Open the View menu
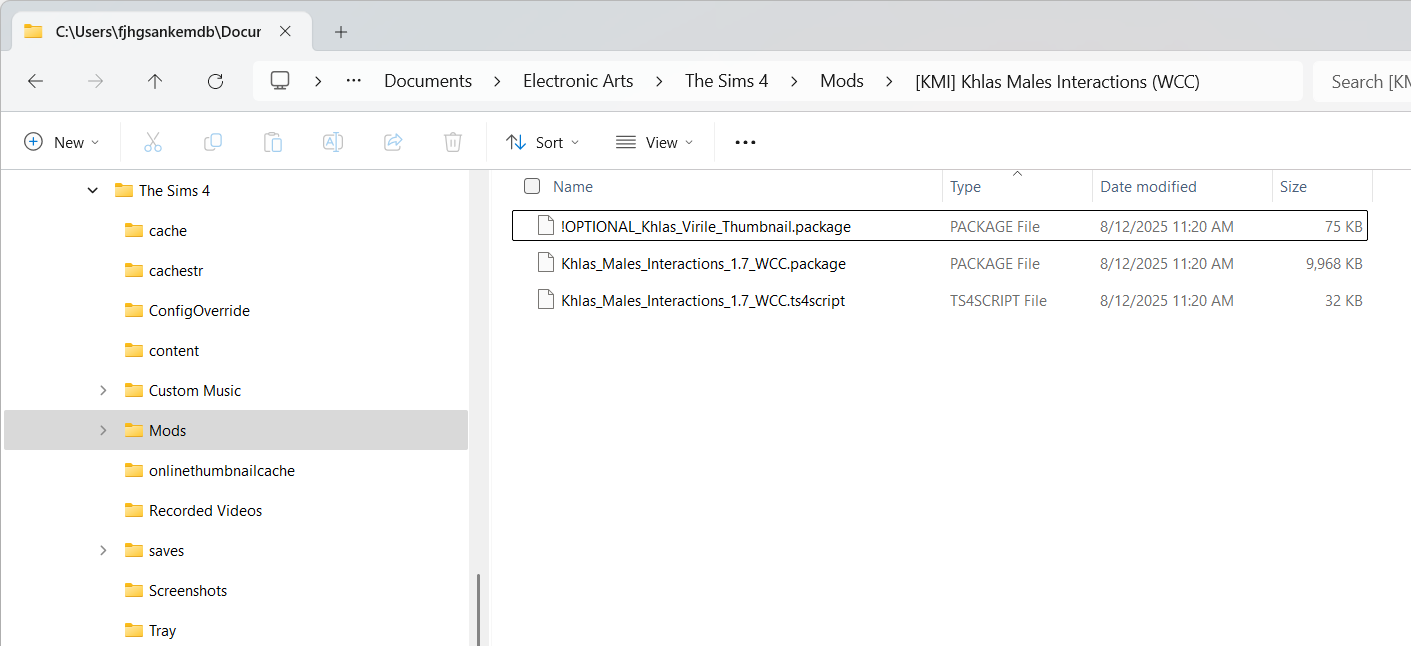Viewport: 1411px width, 646px height. (x=654, y=142)
